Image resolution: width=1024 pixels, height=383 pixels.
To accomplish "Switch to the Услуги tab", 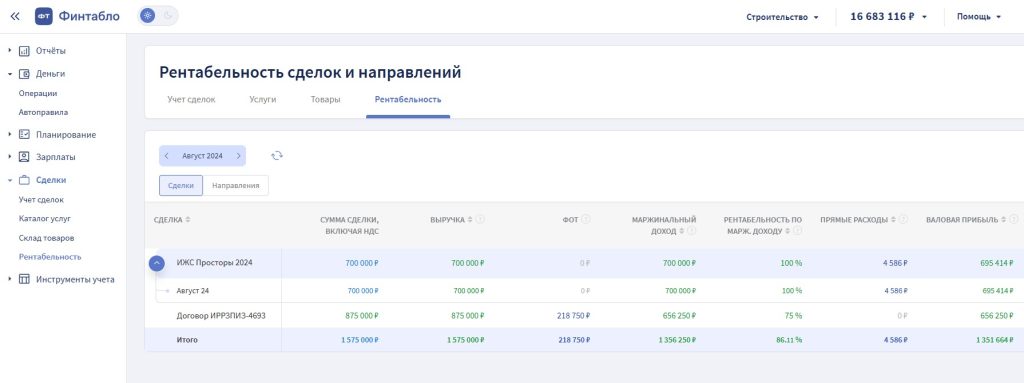I will pos(263,100).
